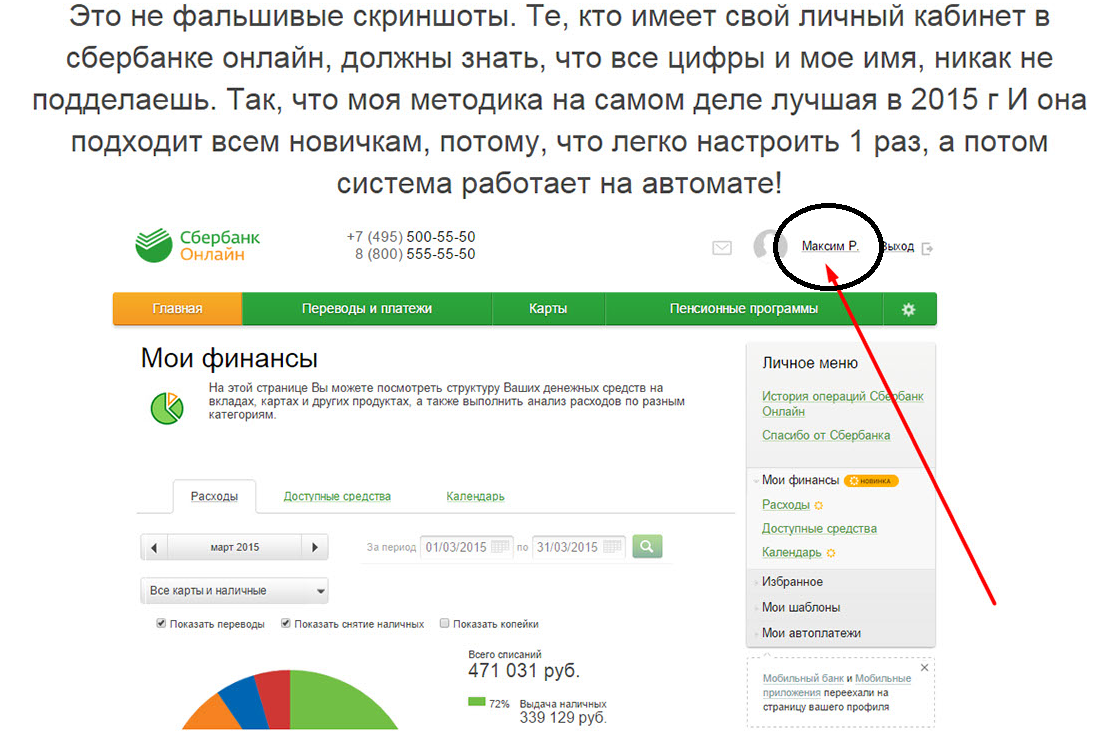Click the gear icon next to Календарь link

click(x=830, y=552)
